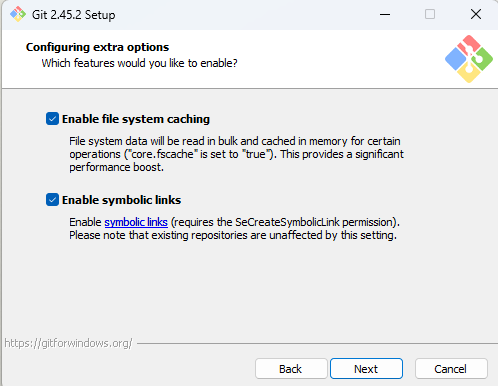Viewport: 498px width, 386px height.
Task: Proceed by clicking the Next button
Action: click(x=366, y=369)
